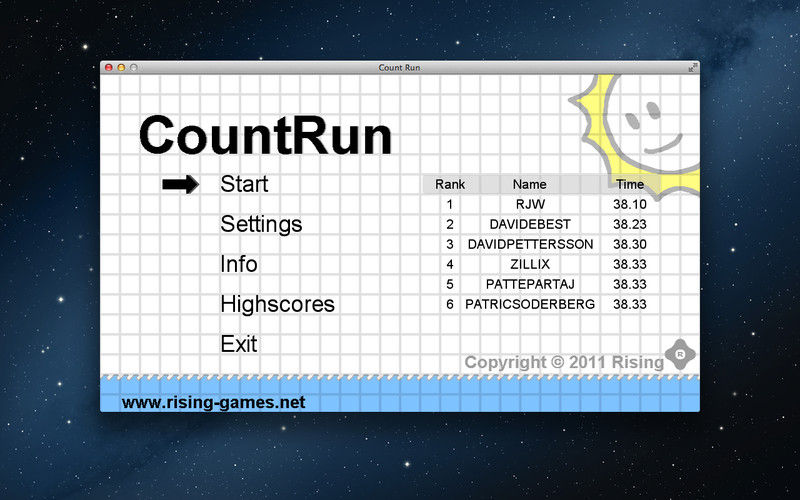Click the 38.10 time value
Image resolution: width=800 pixels, height=500 pixels.
630,204
